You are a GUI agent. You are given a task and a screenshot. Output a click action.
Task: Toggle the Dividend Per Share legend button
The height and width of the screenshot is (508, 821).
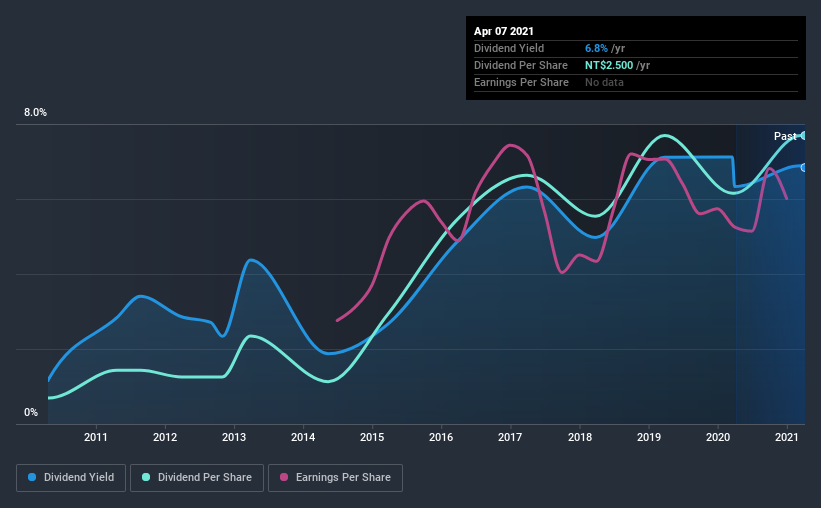(197, 478)
